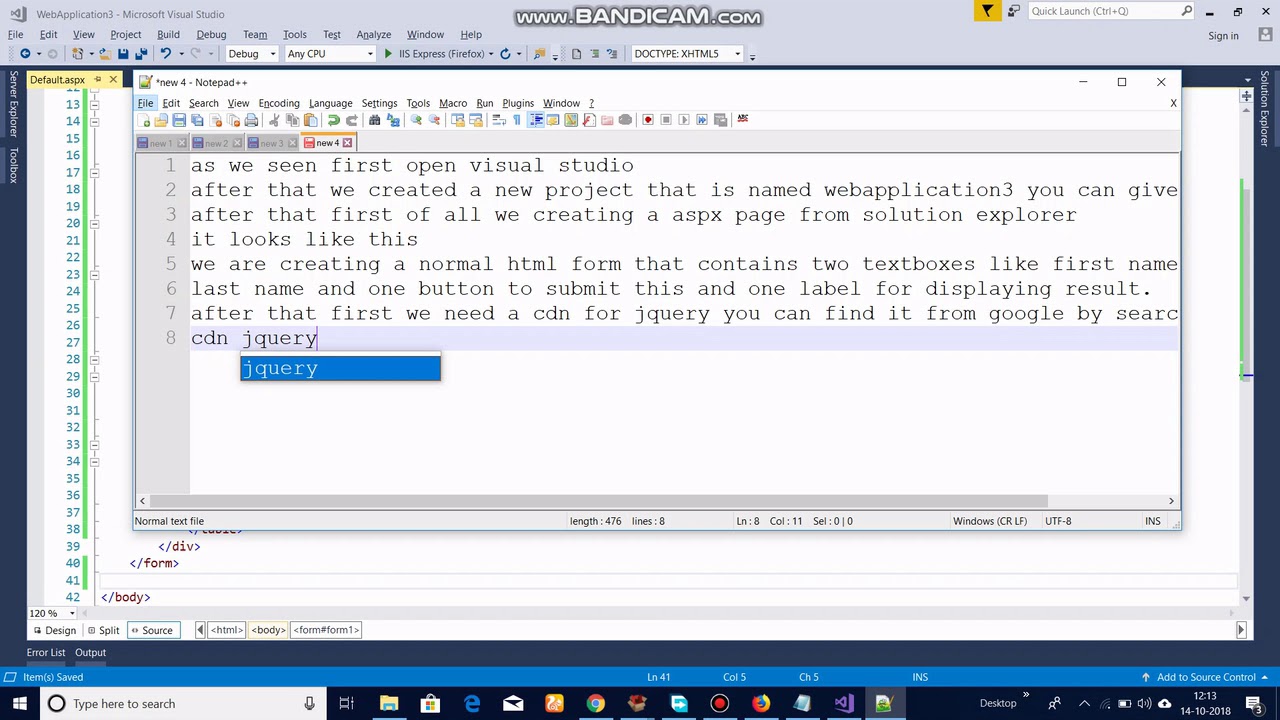The height and width of the screenshot is (720, 1280).
Task: Open the Plugins menu in Notepad++
Action: tap(518, 103)
